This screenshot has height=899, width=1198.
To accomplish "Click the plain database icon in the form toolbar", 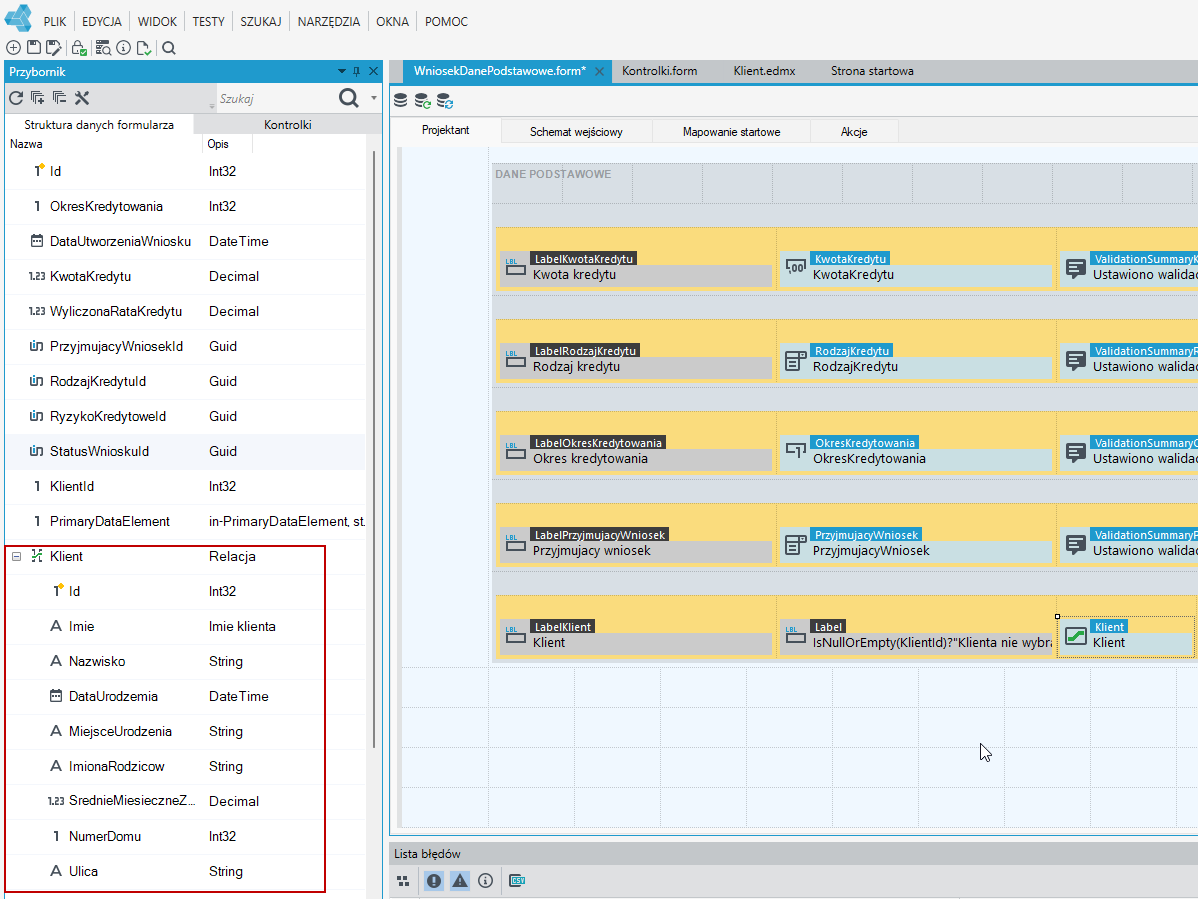I will click(400, 101).
